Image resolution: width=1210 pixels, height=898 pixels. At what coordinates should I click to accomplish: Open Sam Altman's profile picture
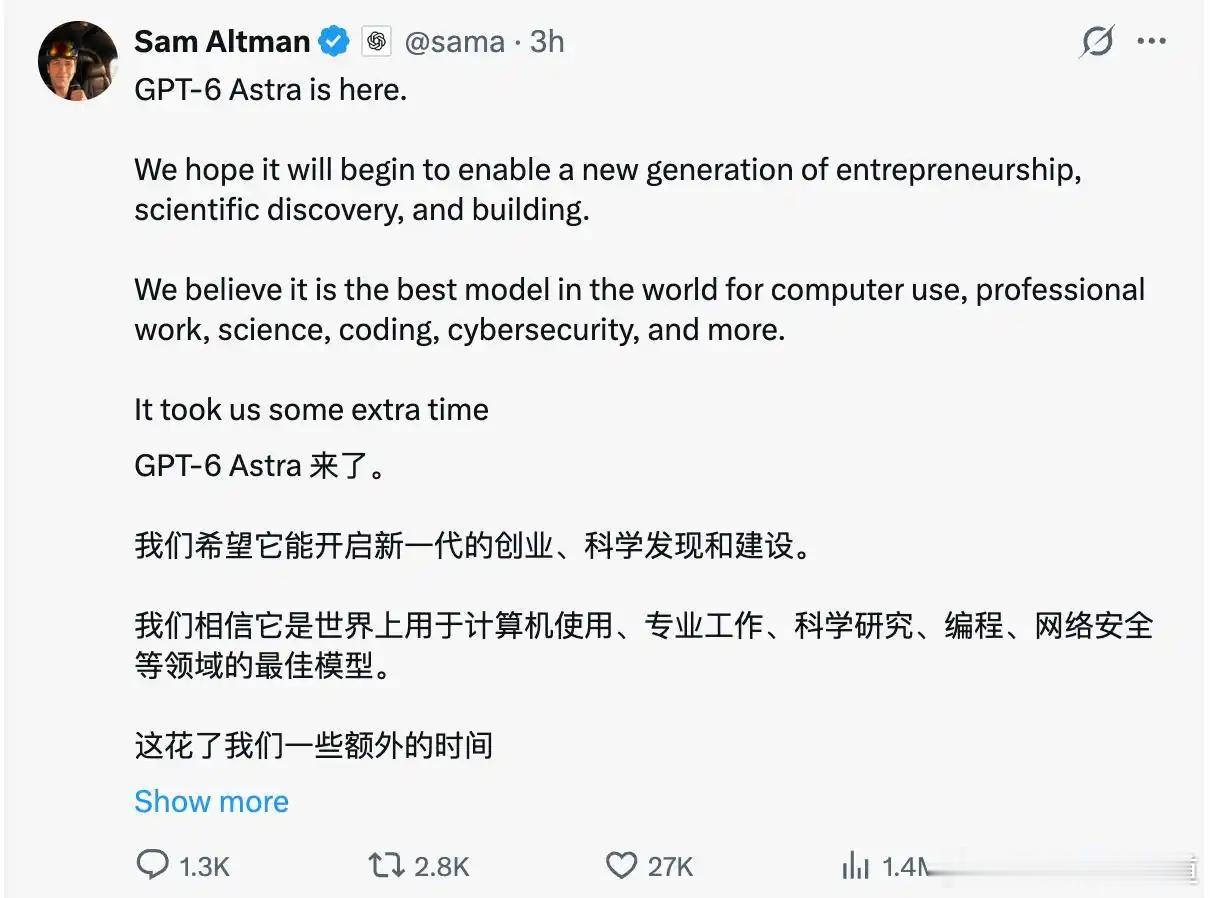pos(78,60)
